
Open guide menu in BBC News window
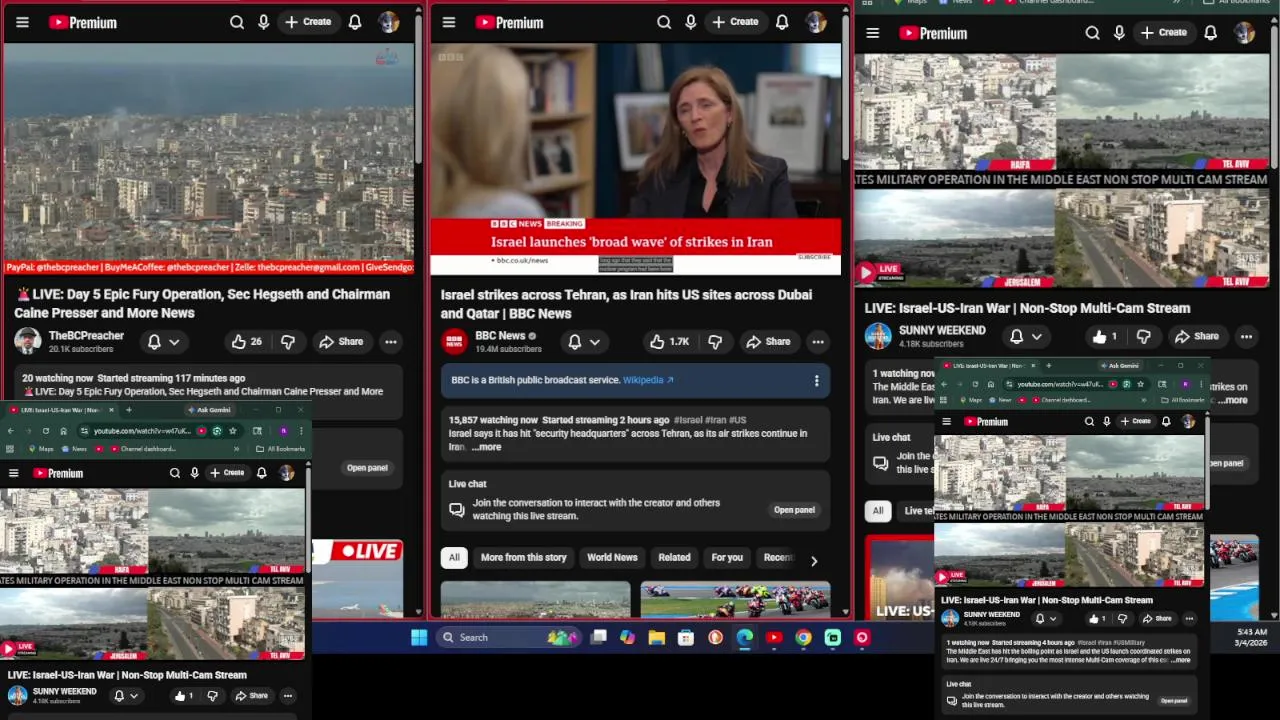(x=449, y=22)
